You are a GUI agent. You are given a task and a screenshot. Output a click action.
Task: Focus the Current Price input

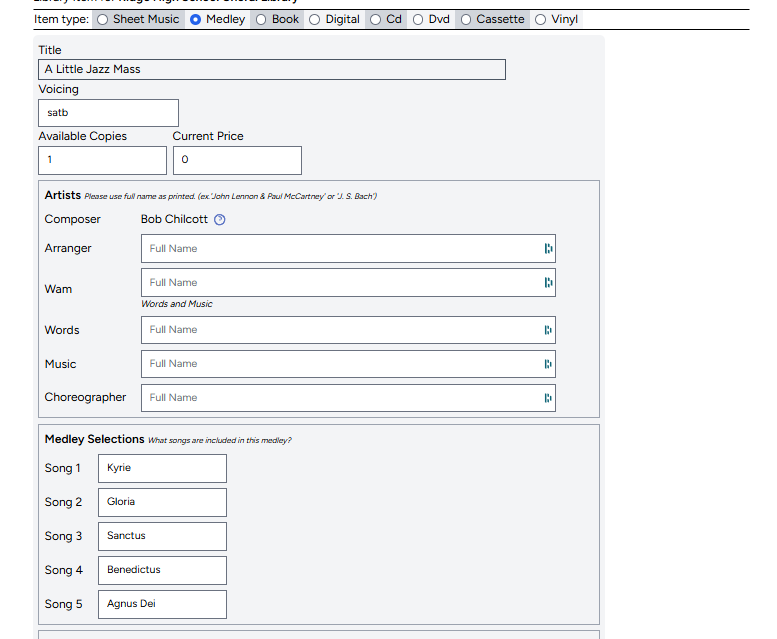click(237, 160)
